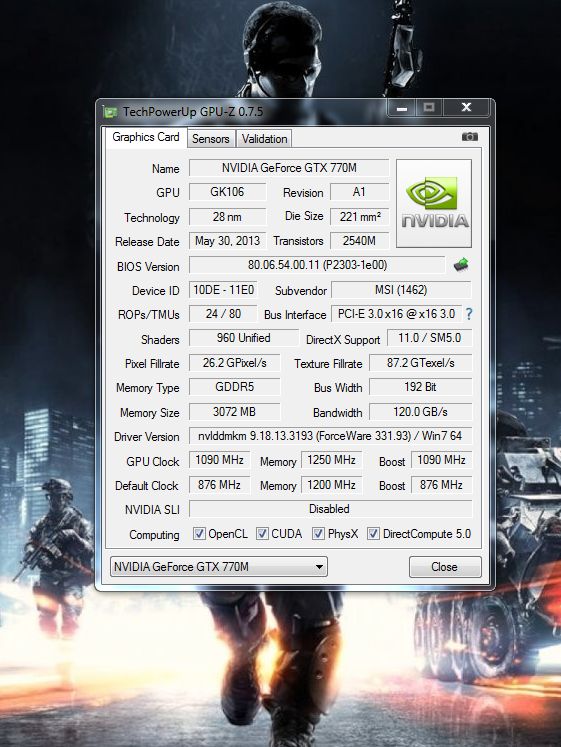Image resolution: width=561 pixels, height=747 pixels.
Task: Click the Close button
Action: (x=445, y=567)
